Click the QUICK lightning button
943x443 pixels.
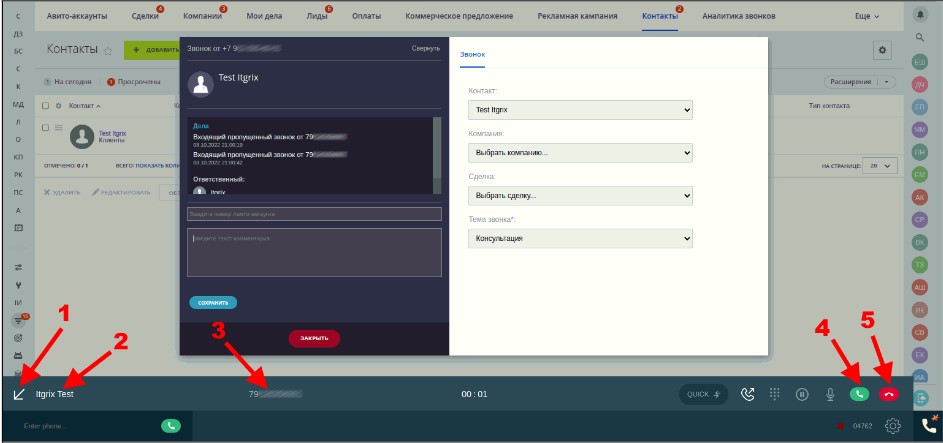pos(703,394)
